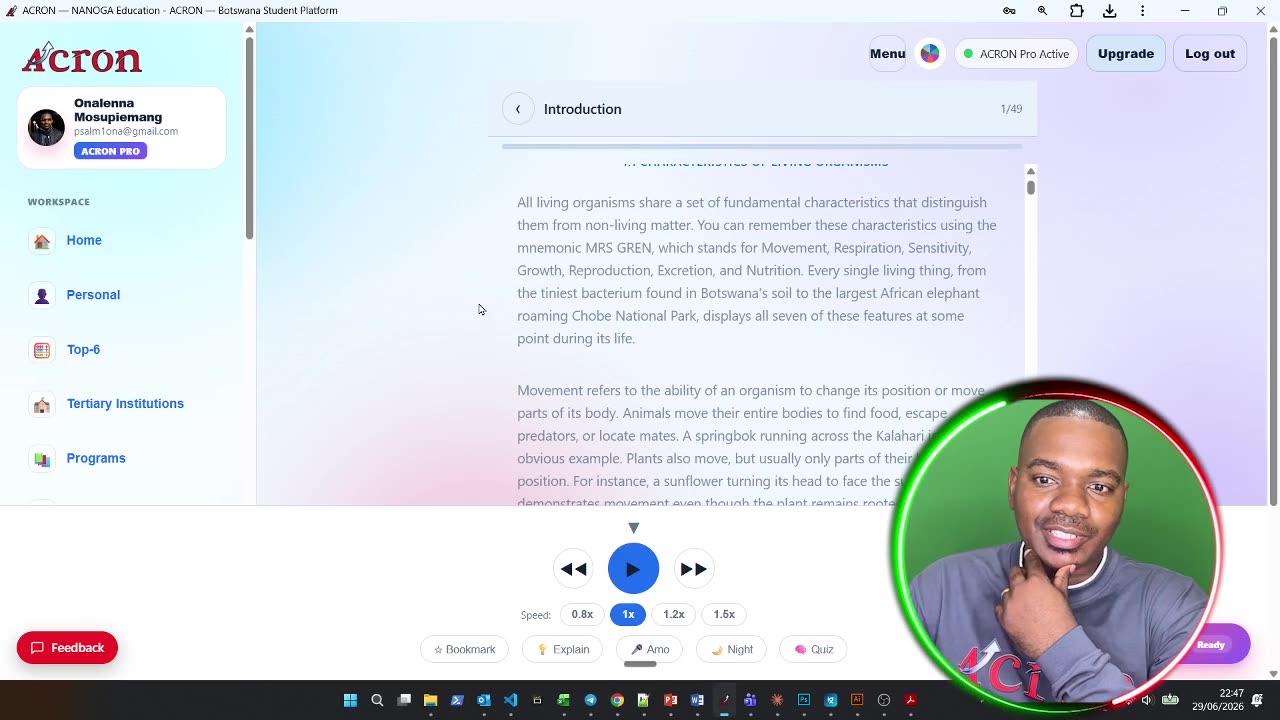1280x720 pixels.
Task: Open Photoshop from the taskbar
Action: click(804, 700)
